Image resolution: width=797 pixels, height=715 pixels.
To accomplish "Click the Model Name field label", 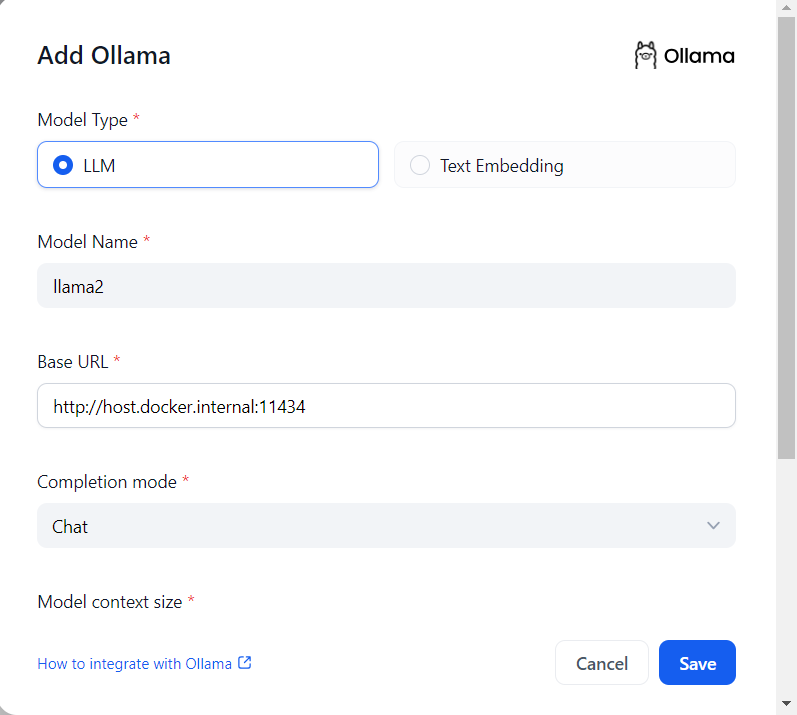I will (87, 241).
